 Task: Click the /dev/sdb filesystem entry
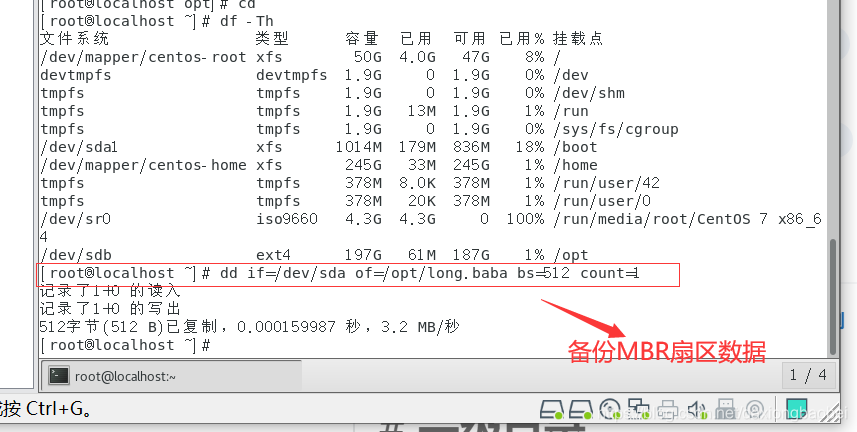75,255
